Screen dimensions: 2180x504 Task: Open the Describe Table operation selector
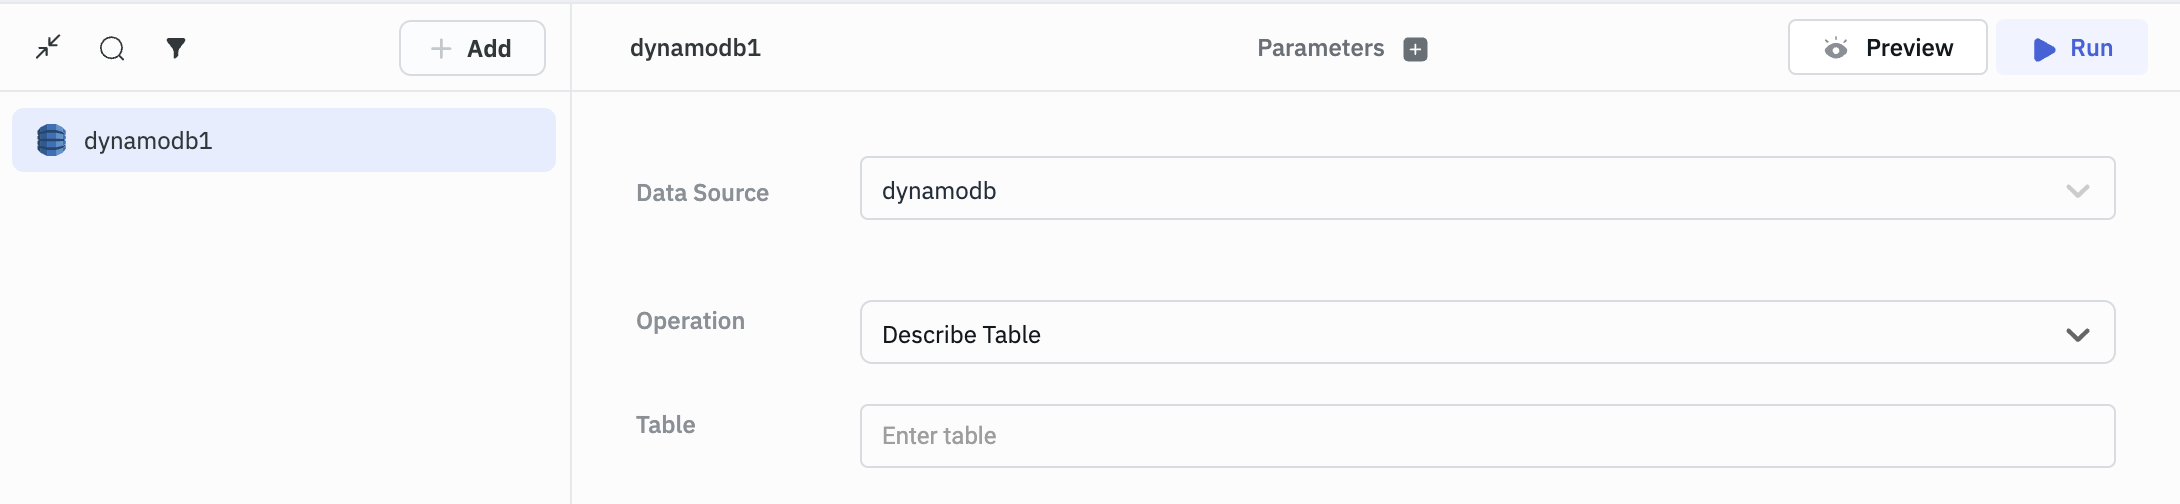click(1460, 333)
